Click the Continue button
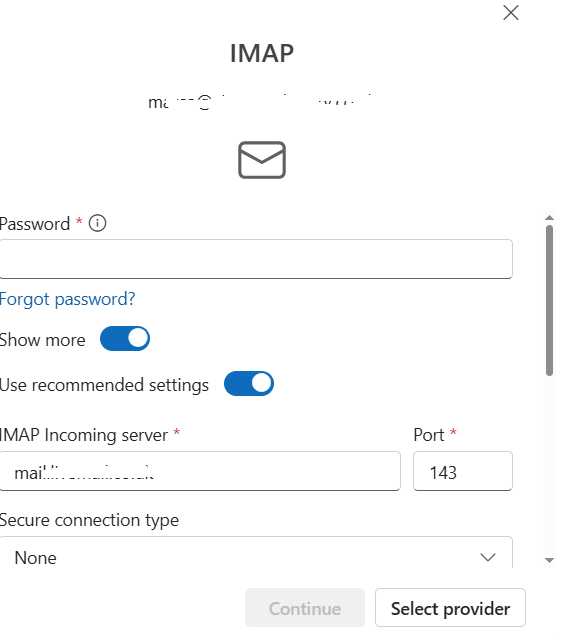 click(x=305, y=608)
